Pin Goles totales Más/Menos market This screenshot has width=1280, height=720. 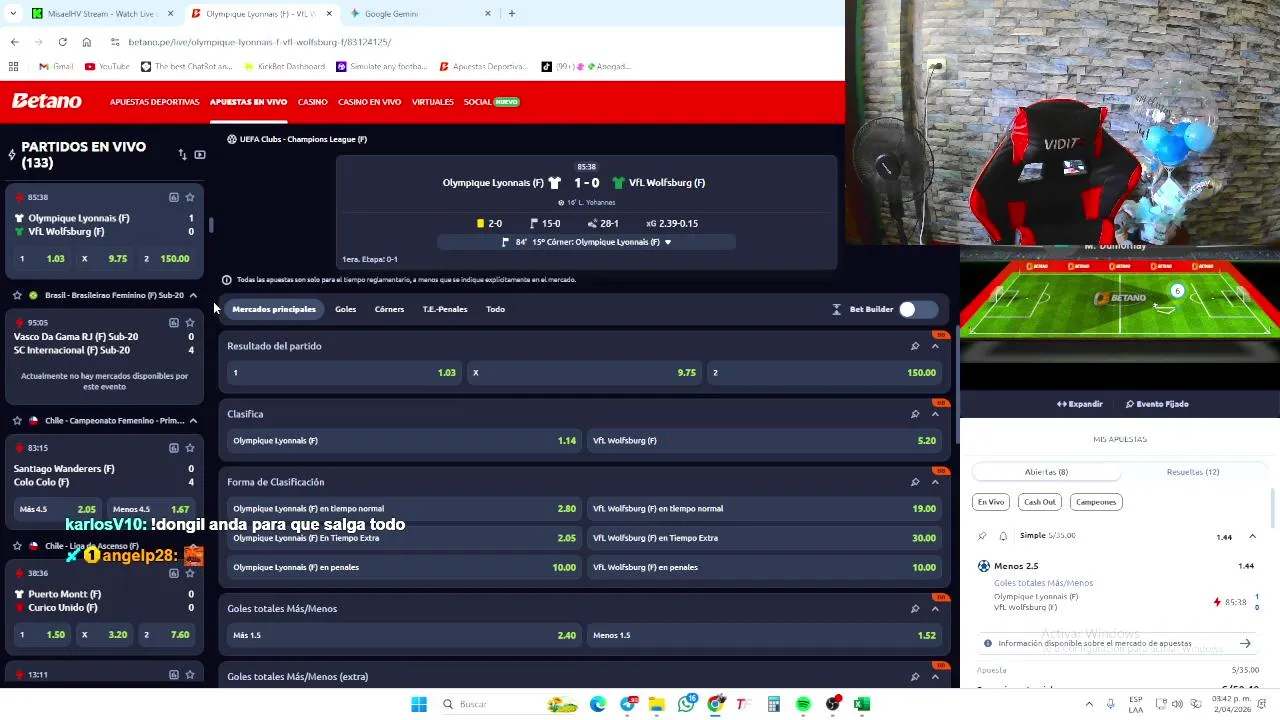pyautogui.click(x=915, y=609)
